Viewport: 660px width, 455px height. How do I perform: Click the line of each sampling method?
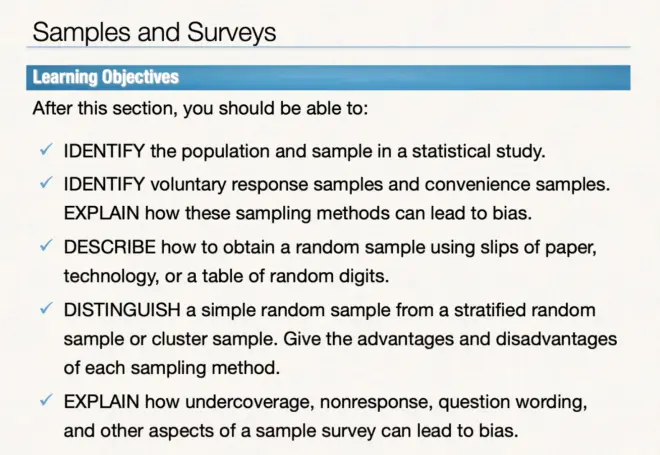pyautogui.click(x=172, y=368)
